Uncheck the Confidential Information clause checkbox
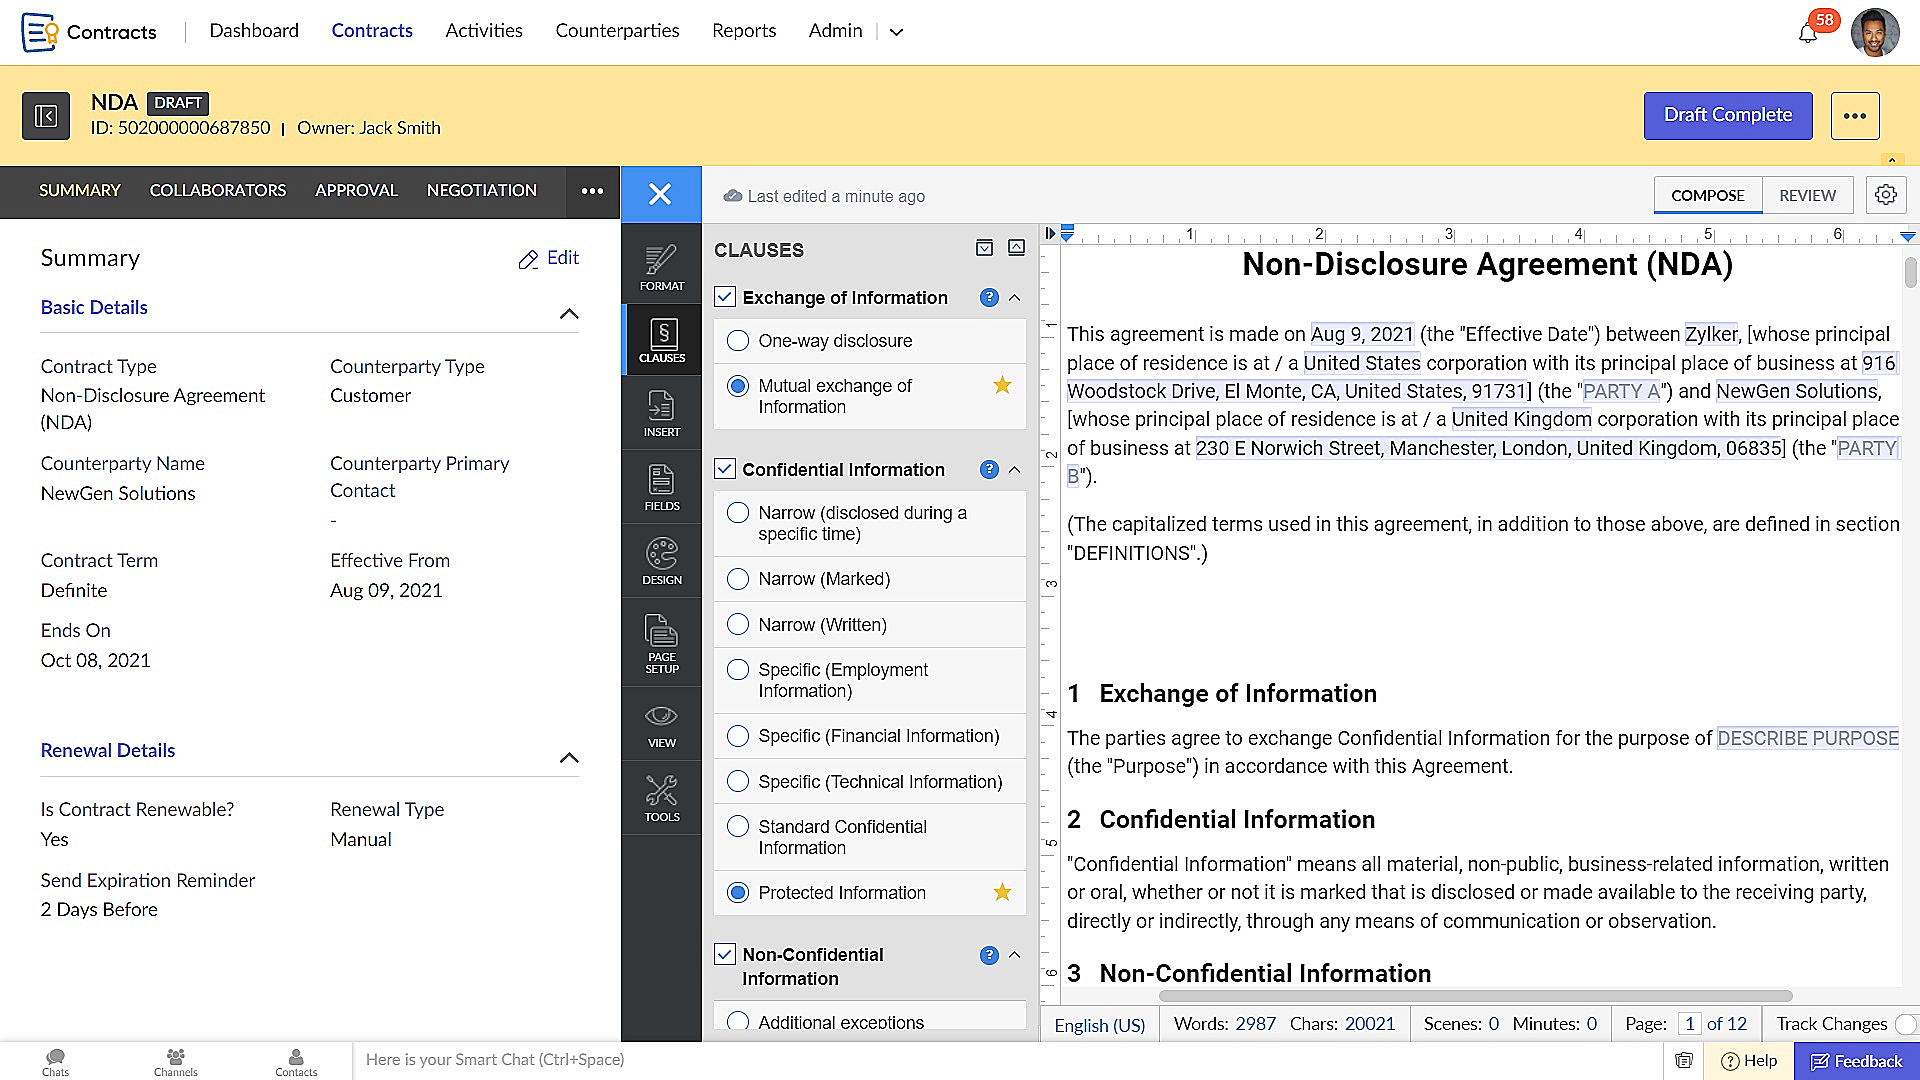Viewport: 1920px width, 1080px height. coord(725,469)
